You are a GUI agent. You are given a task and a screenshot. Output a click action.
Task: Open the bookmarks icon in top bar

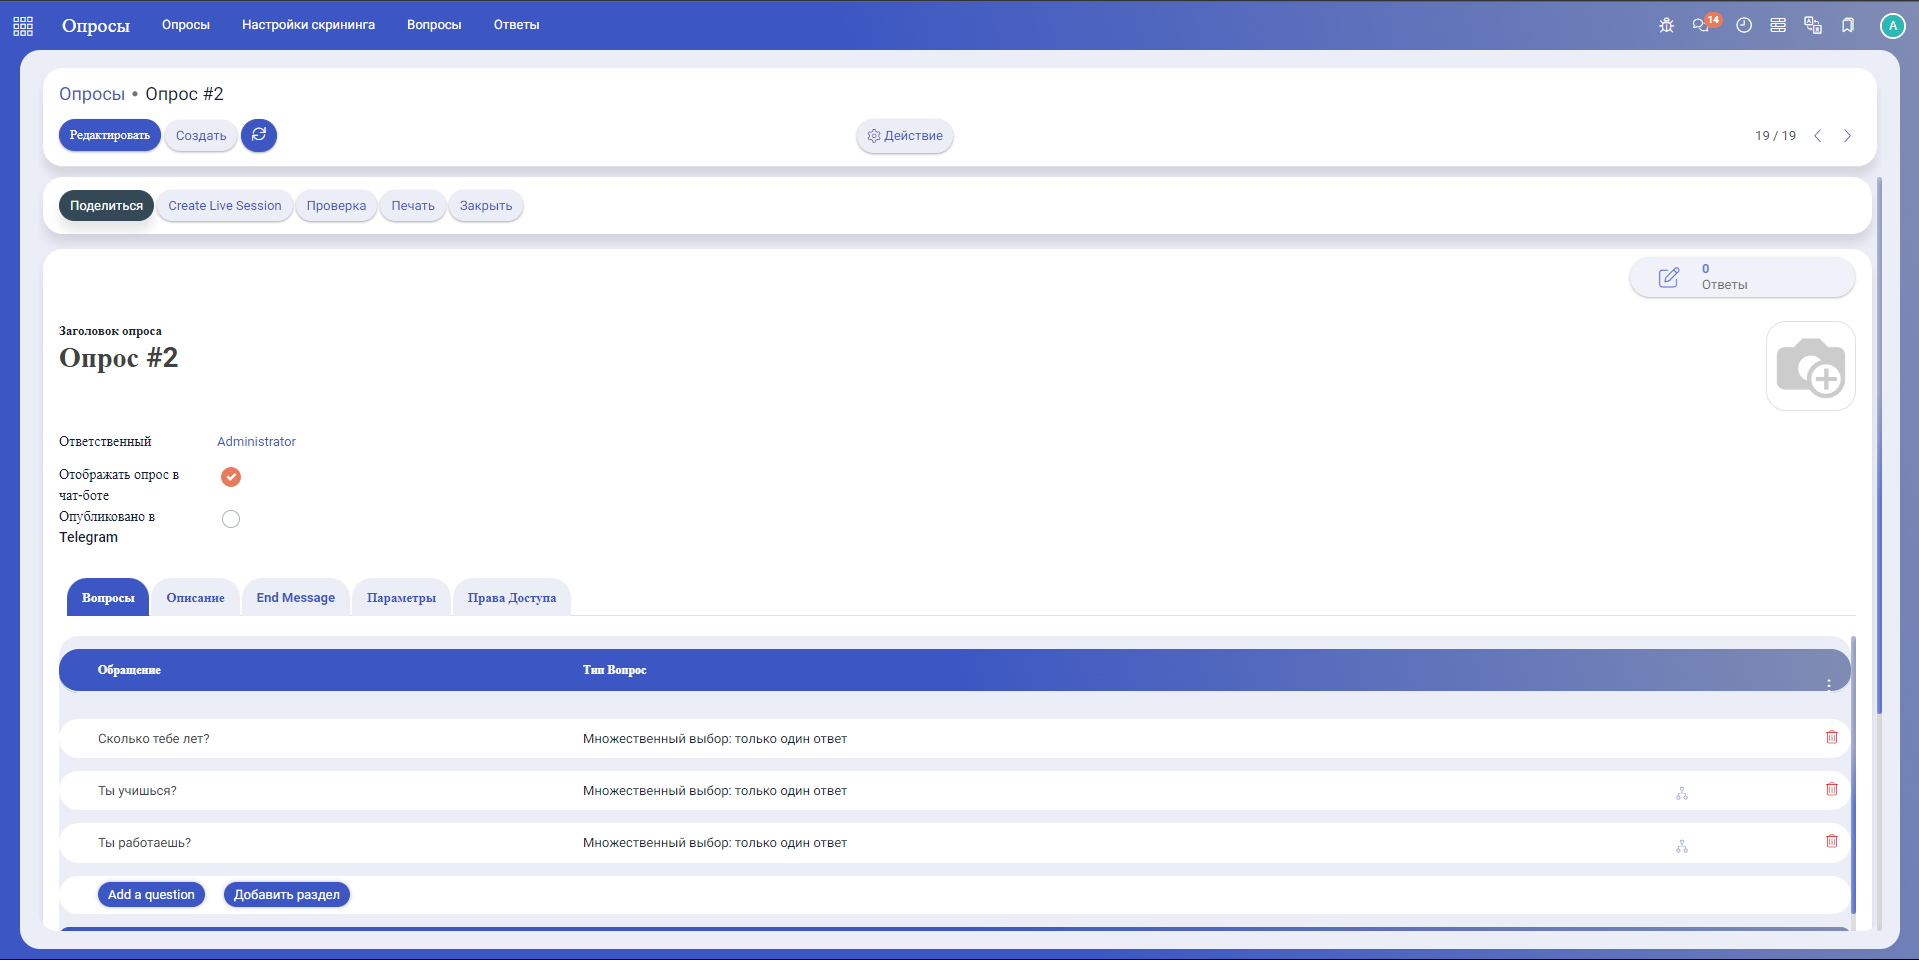tap(1848, 25)
